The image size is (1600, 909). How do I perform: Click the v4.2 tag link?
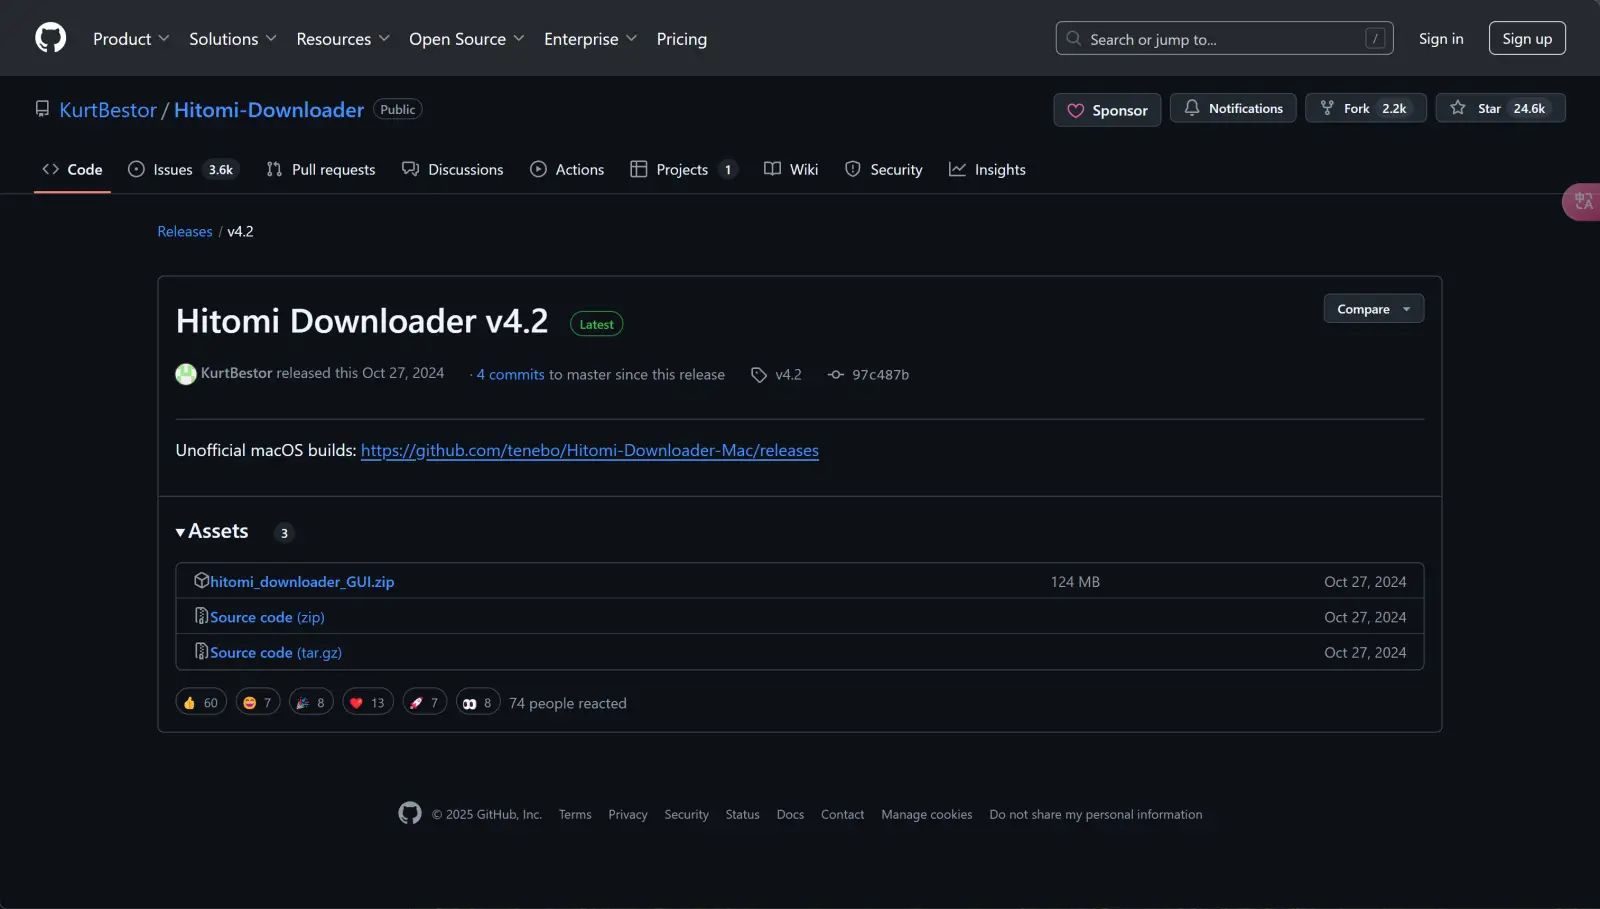tap(788, 374)
